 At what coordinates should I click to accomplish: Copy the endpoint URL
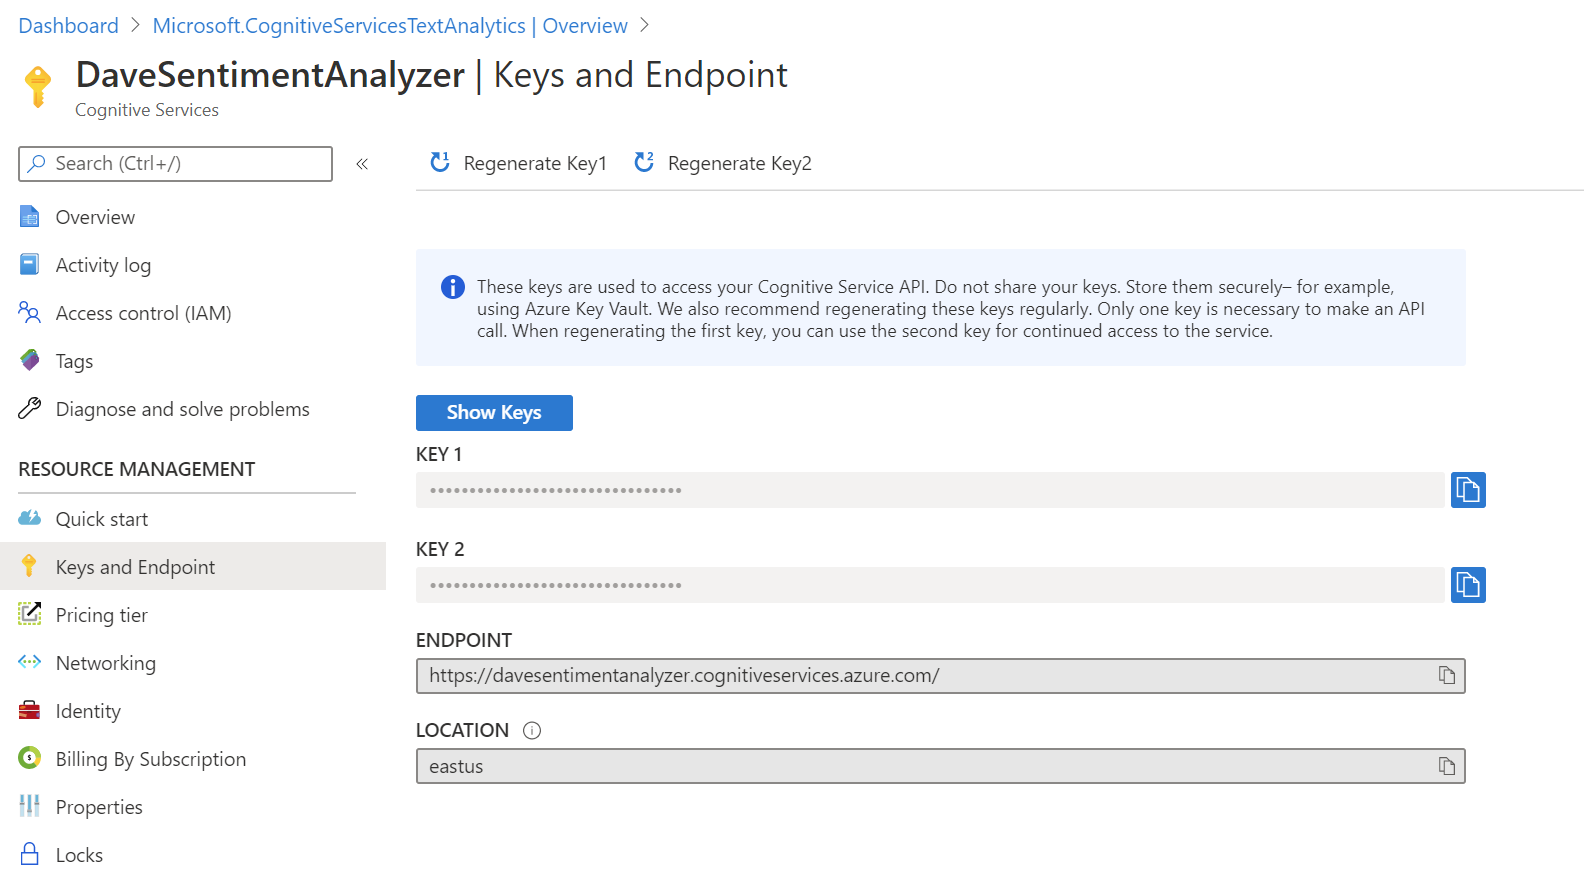tap(1446, 676)
